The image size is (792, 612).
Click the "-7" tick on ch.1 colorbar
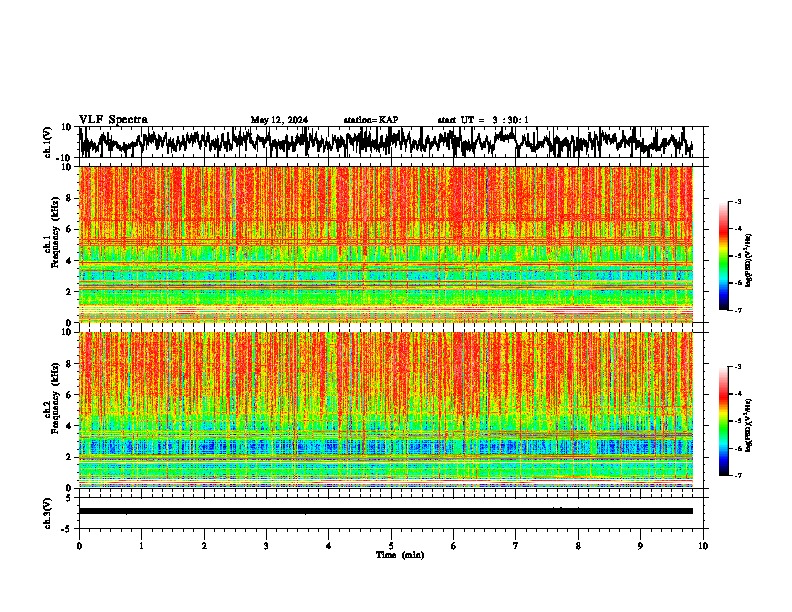tap(738, 310)
